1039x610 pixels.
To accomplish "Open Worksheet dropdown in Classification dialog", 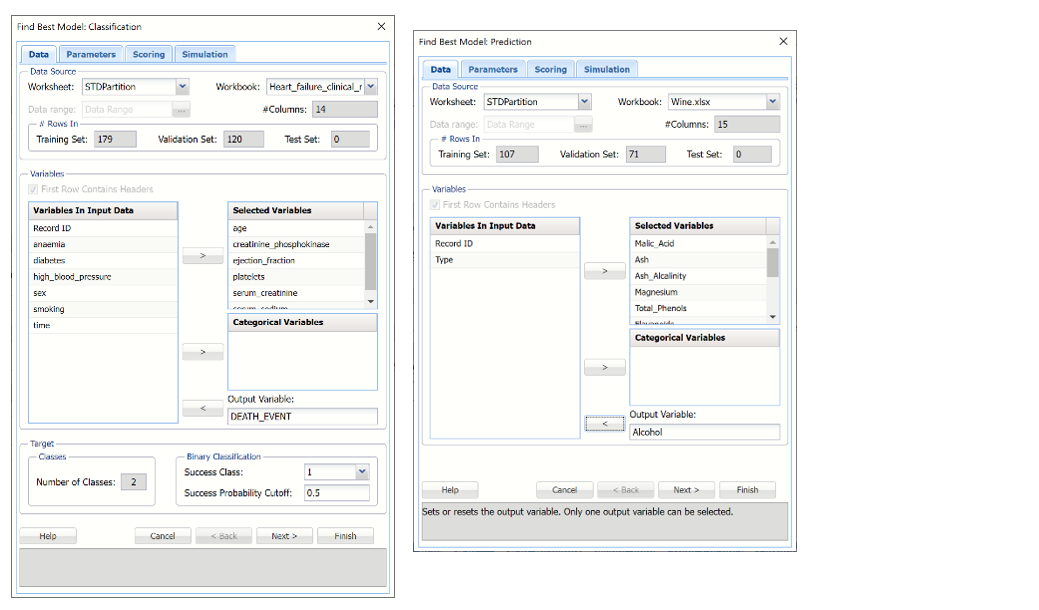I will coord(182,87).
